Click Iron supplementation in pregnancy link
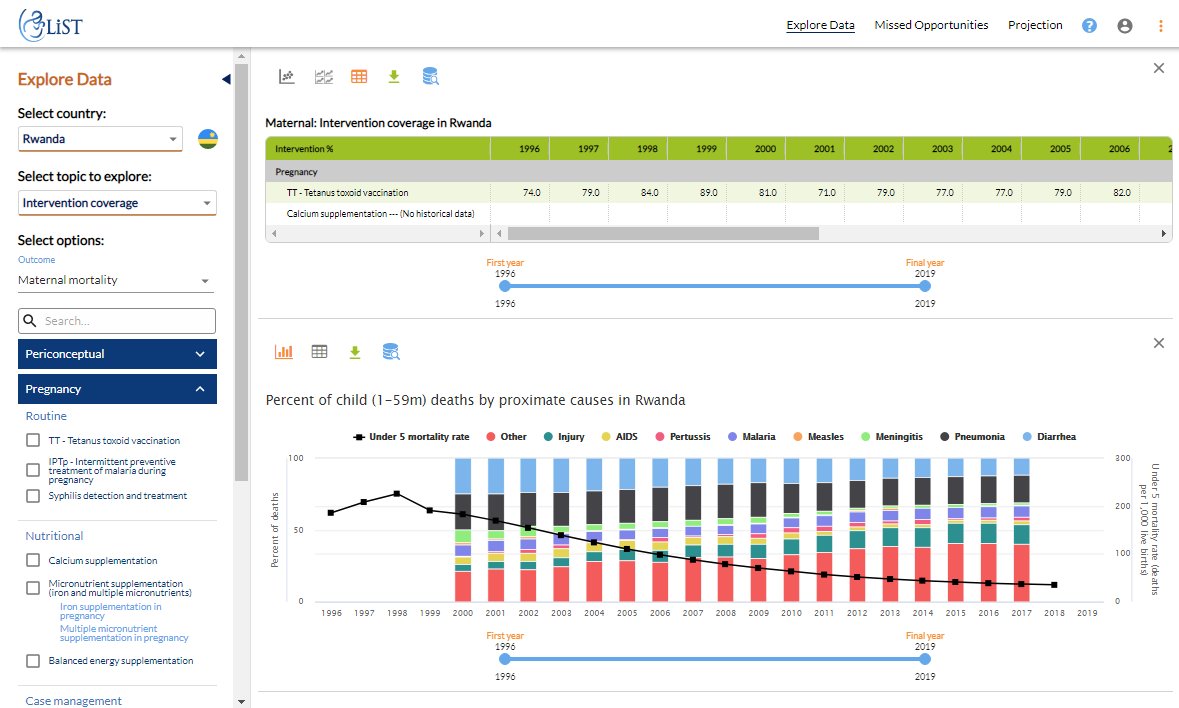1179x708 pixels. tap(111, 611)
